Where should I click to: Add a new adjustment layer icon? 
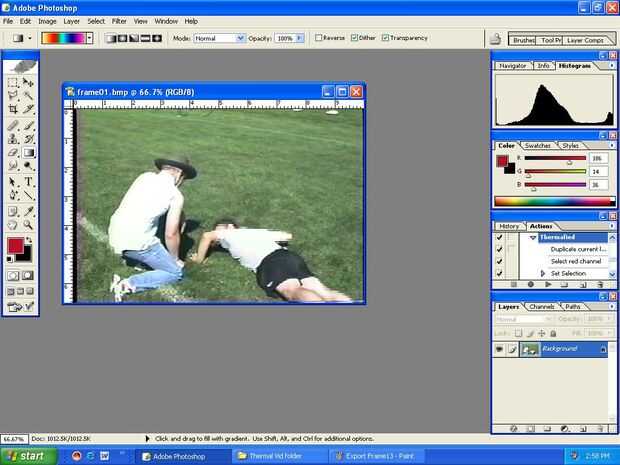point(565,429)
